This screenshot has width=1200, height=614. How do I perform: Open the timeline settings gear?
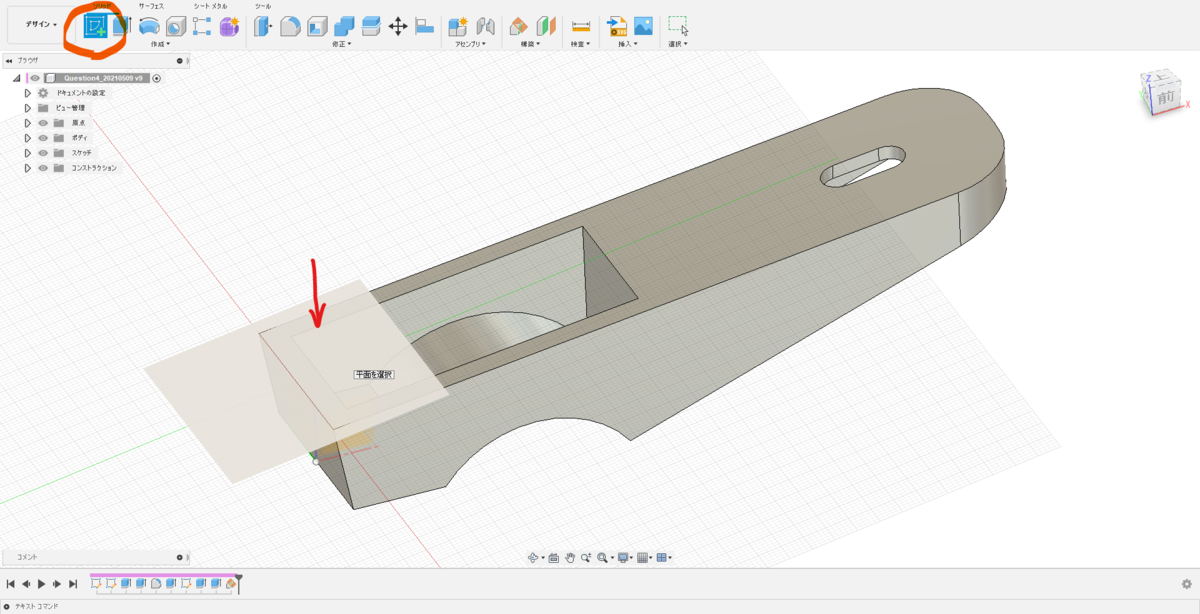[x=1187, y=583]
